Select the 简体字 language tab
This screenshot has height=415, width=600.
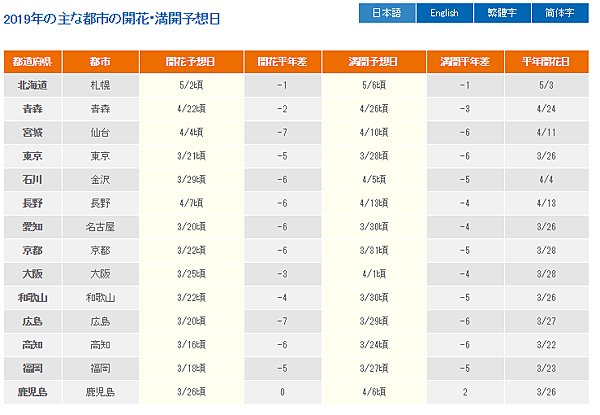pyautogui.click(x=560, y=13)
